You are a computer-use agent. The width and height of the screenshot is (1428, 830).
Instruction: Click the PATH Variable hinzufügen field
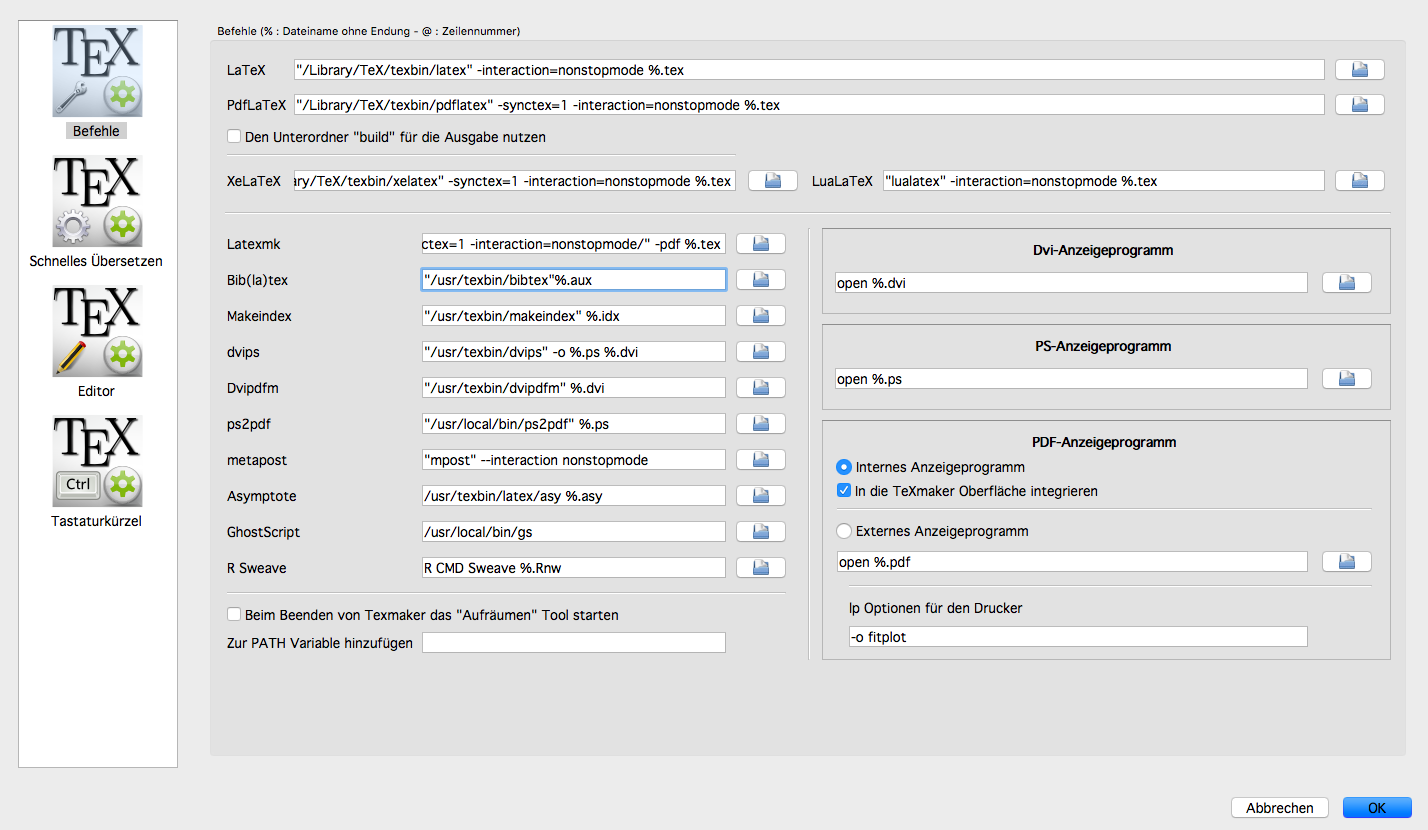573,643
